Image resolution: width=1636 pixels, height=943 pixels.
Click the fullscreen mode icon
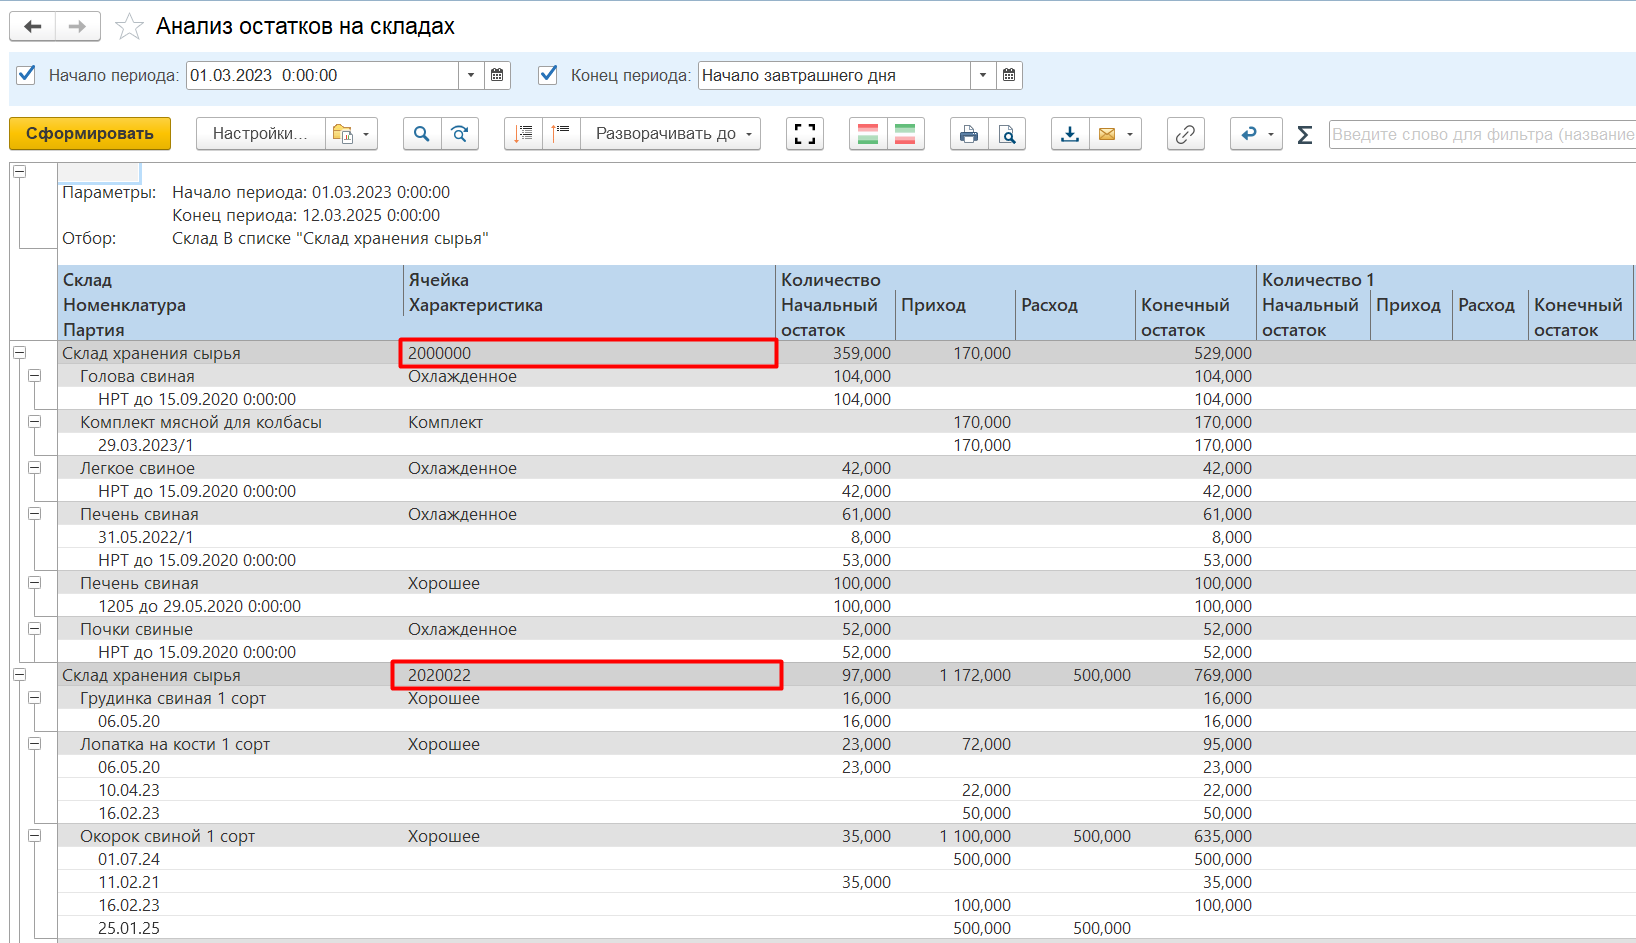[x=804, y=134]
